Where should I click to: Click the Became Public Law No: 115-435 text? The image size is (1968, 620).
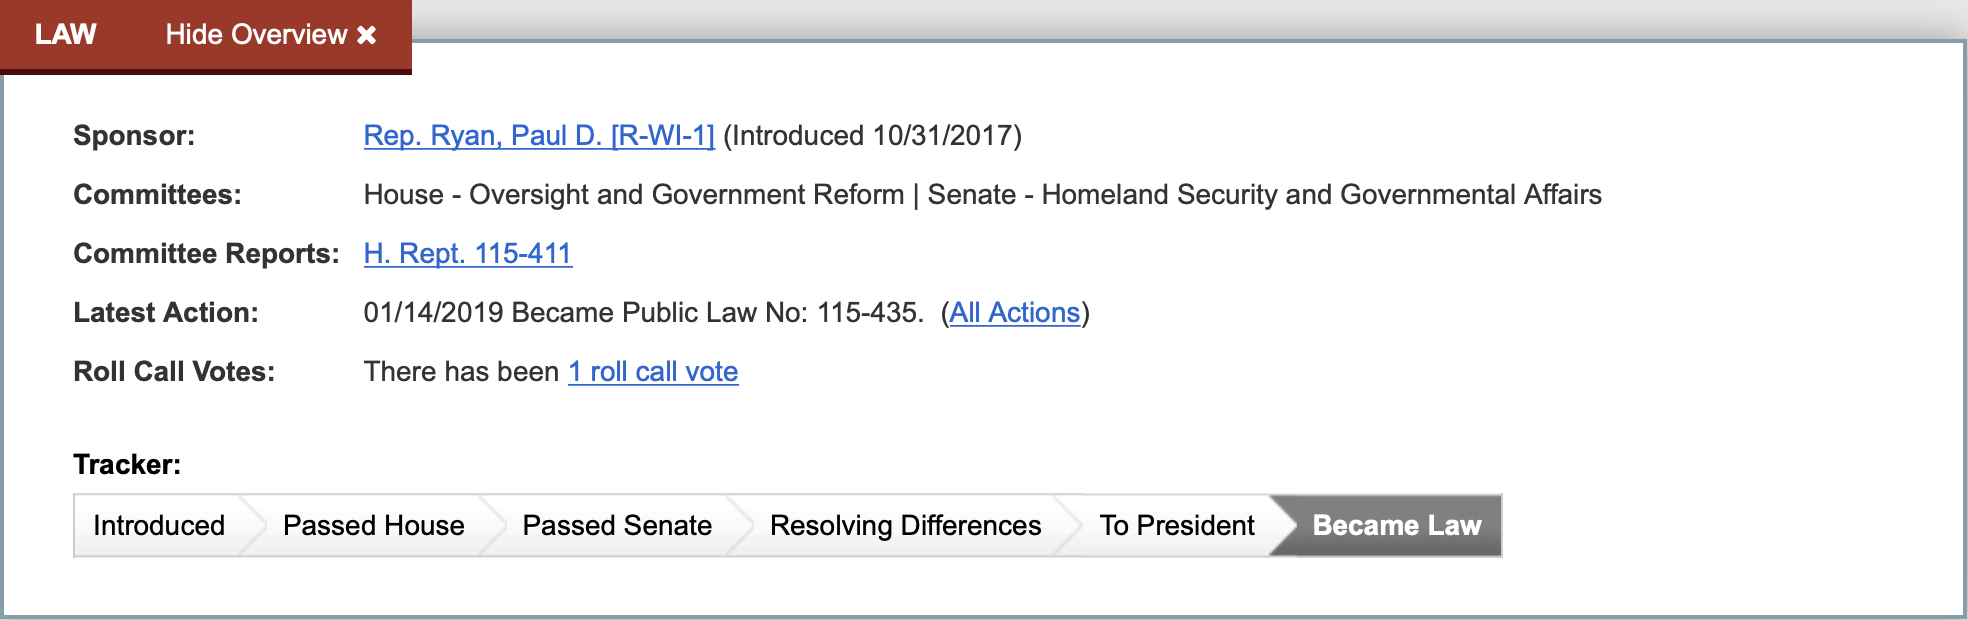716,313
